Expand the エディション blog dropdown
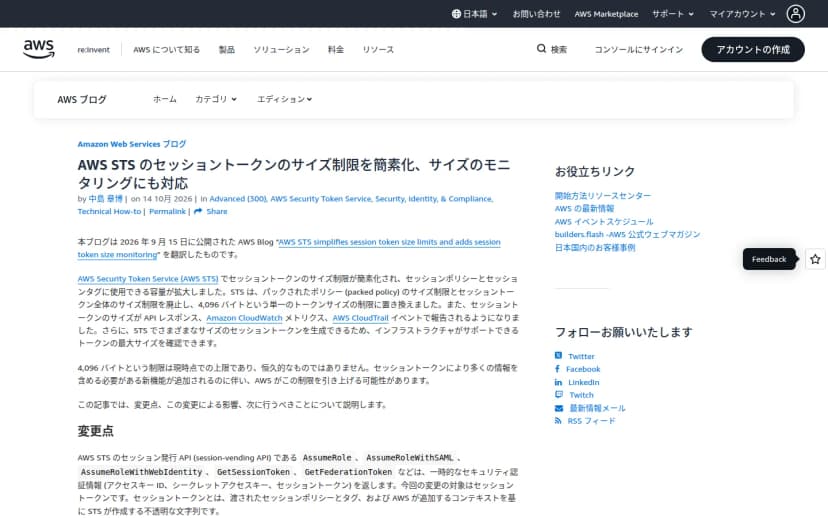 coord(284,99)
